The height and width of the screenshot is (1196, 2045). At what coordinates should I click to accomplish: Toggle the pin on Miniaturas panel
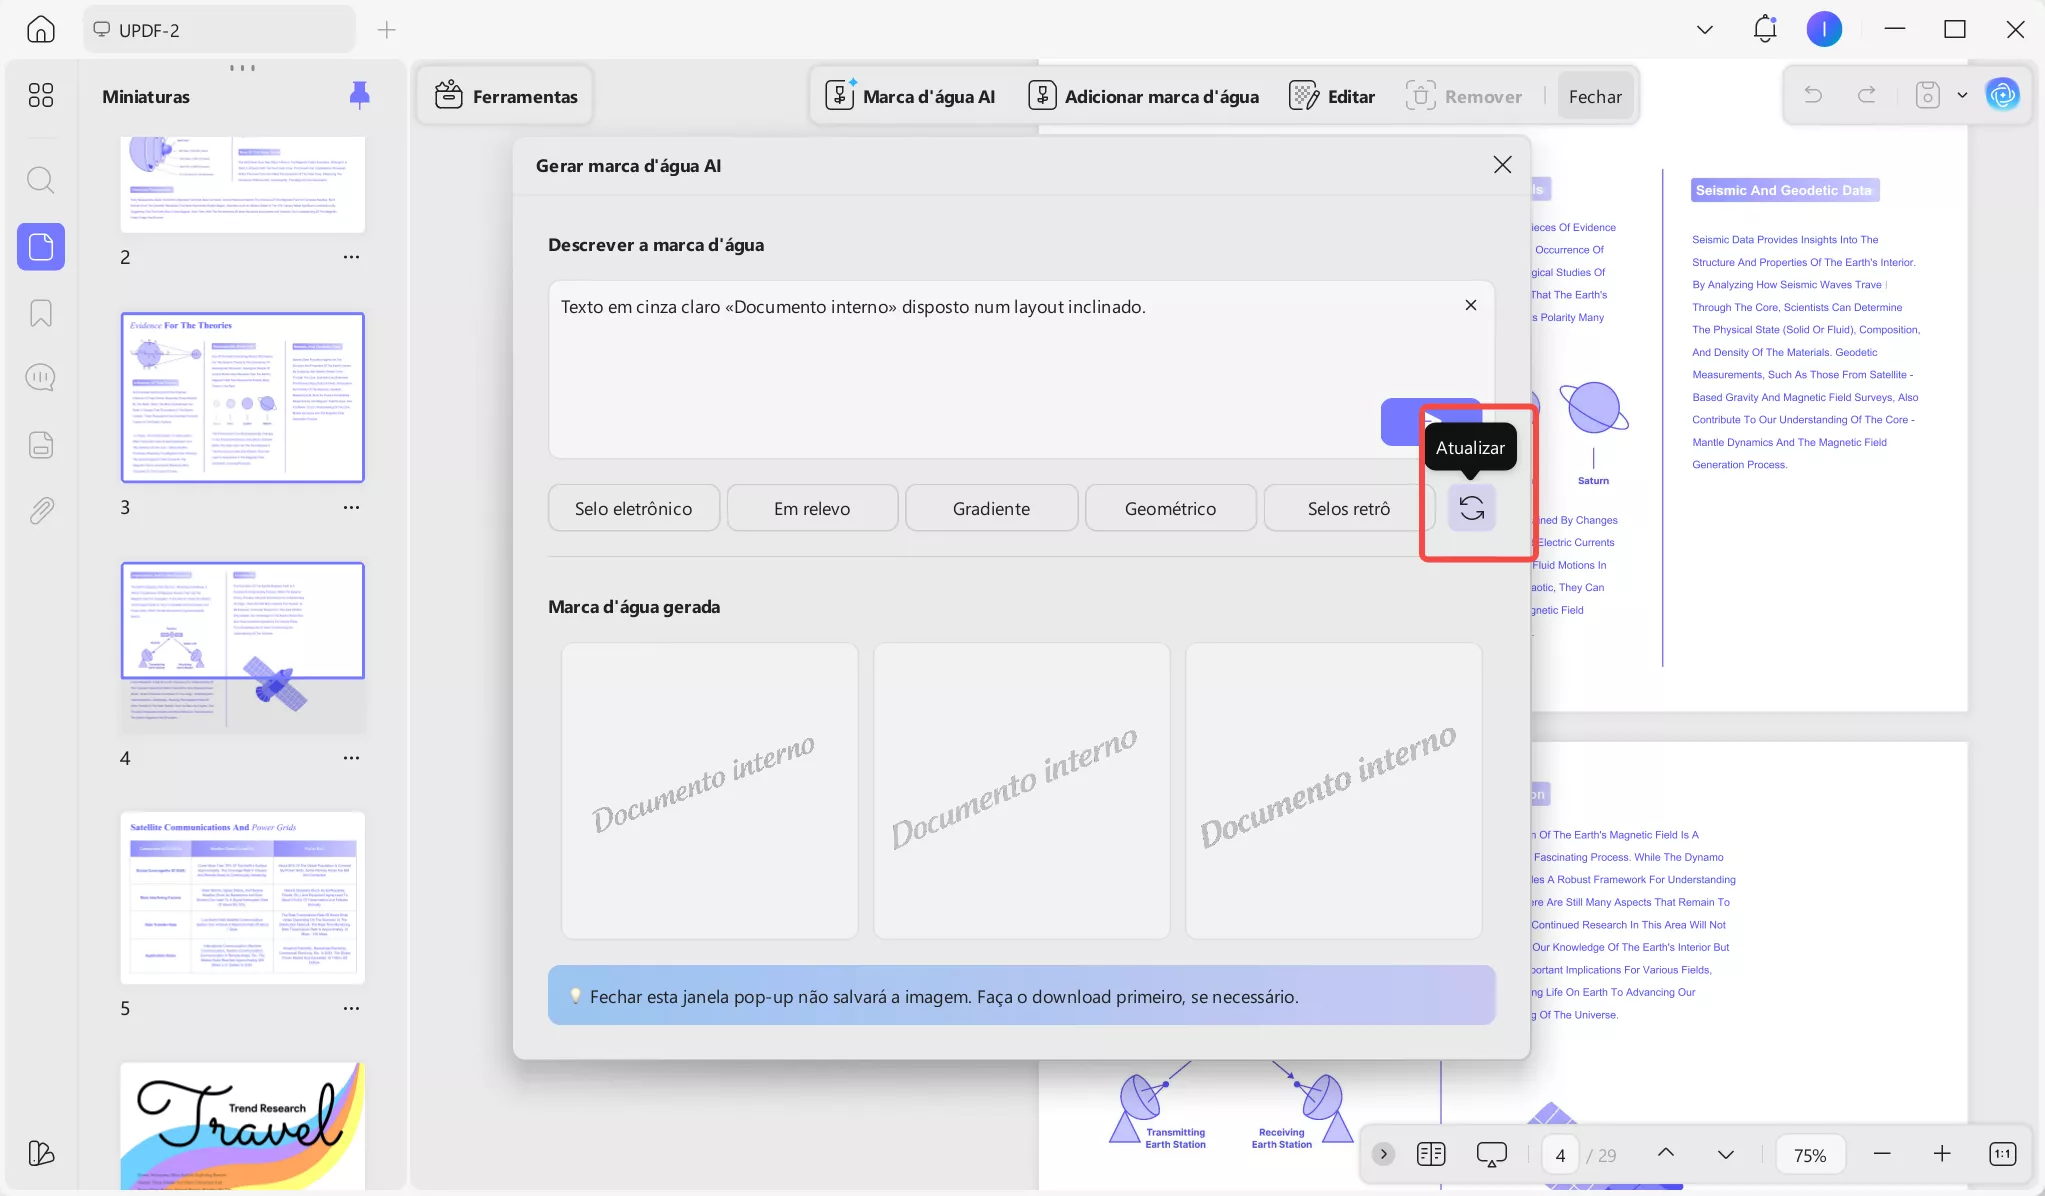click(359, 95)
